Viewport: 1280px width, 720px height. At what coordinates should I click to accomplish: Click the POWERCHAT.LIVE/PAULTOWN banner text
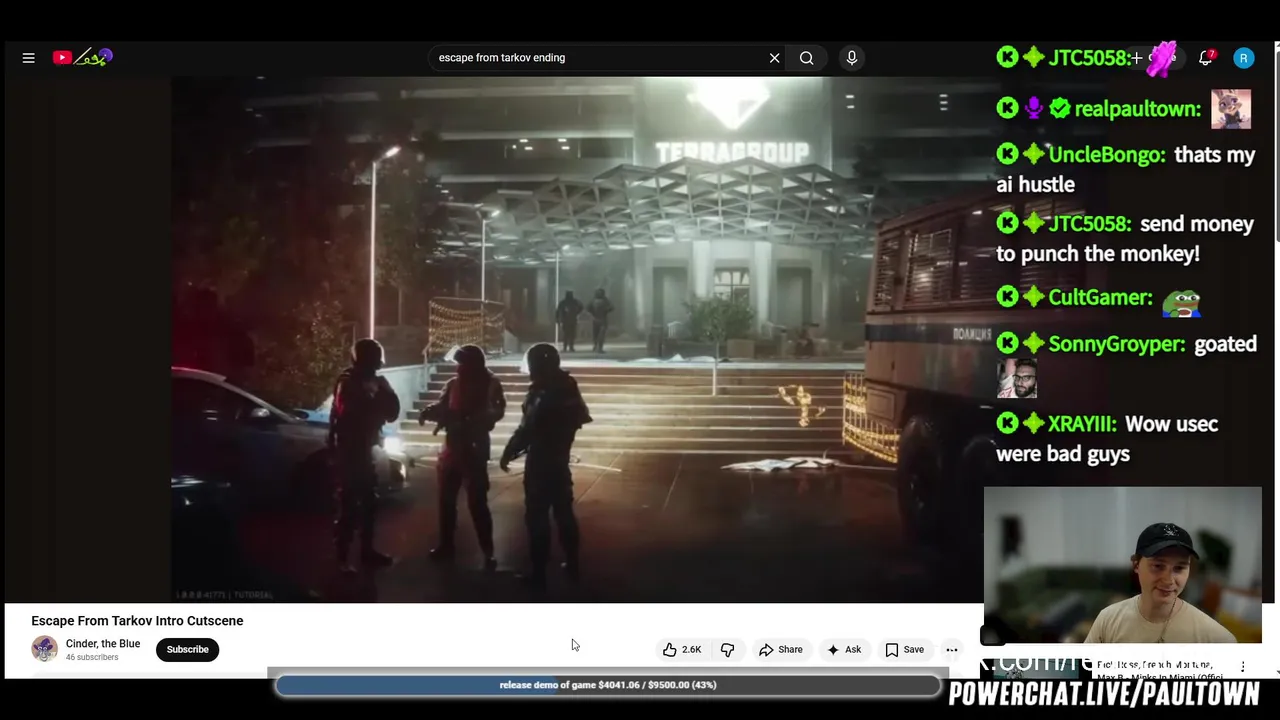(1104, 694)
